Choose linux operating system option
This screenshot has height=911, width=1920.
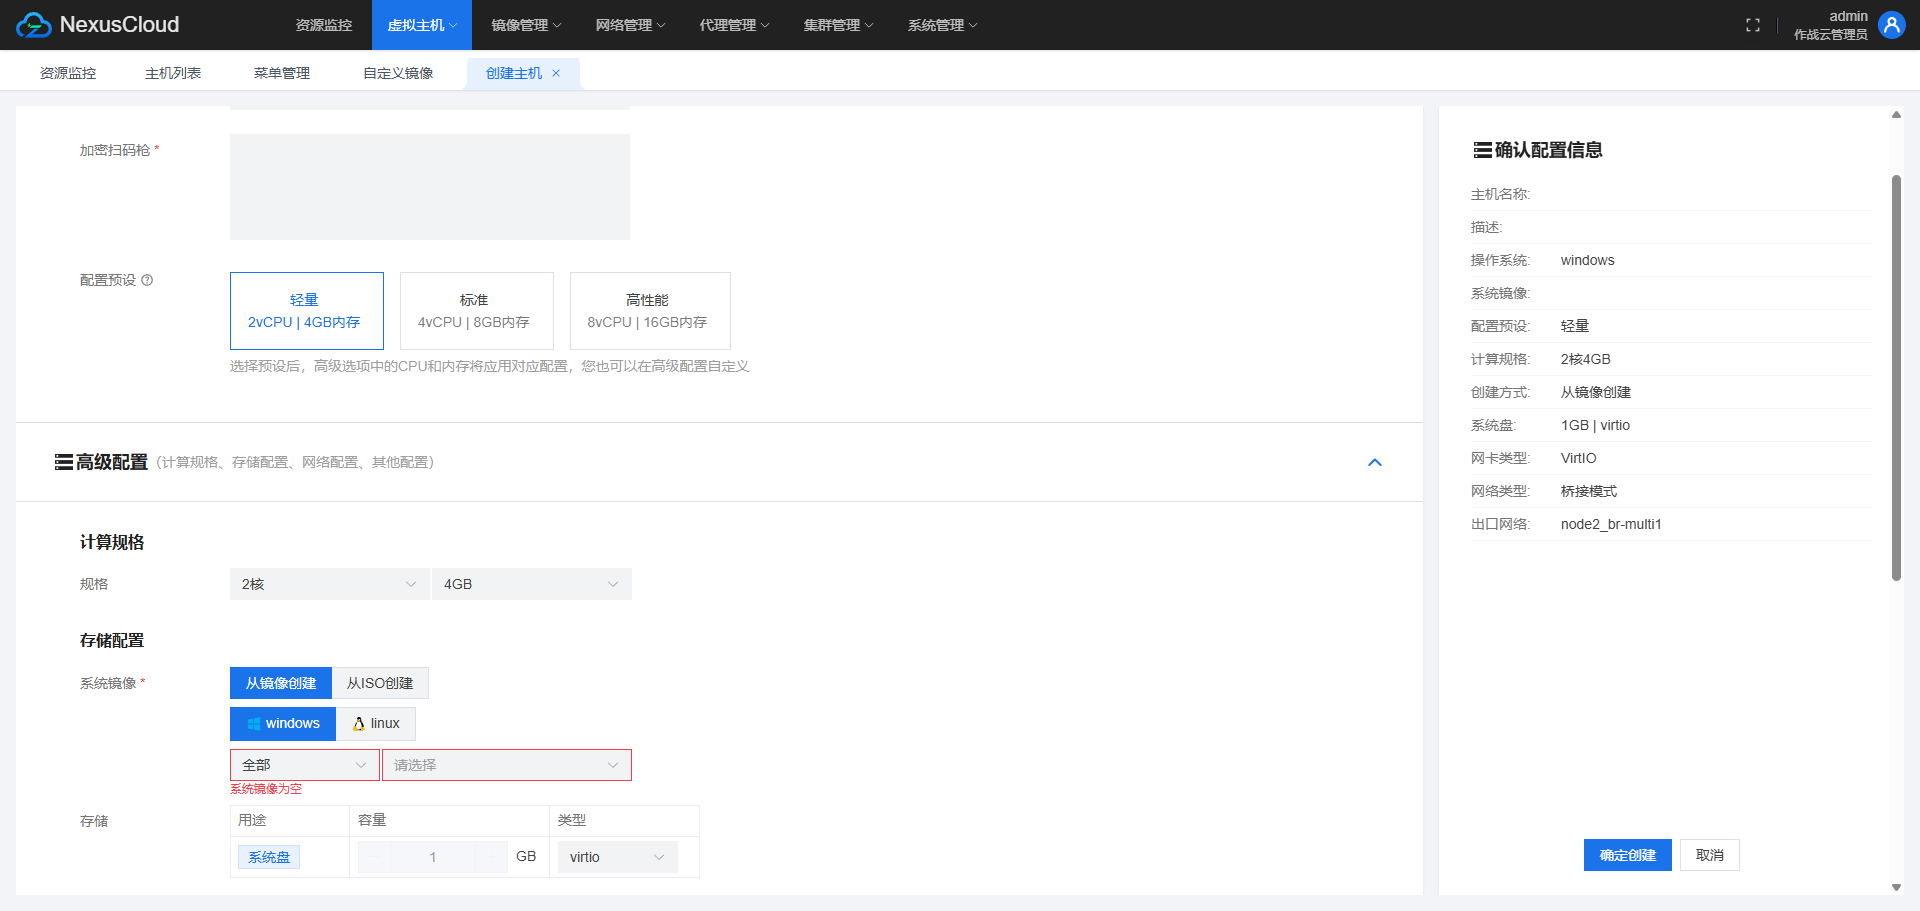pyautogui.click(x=376, y=723)
